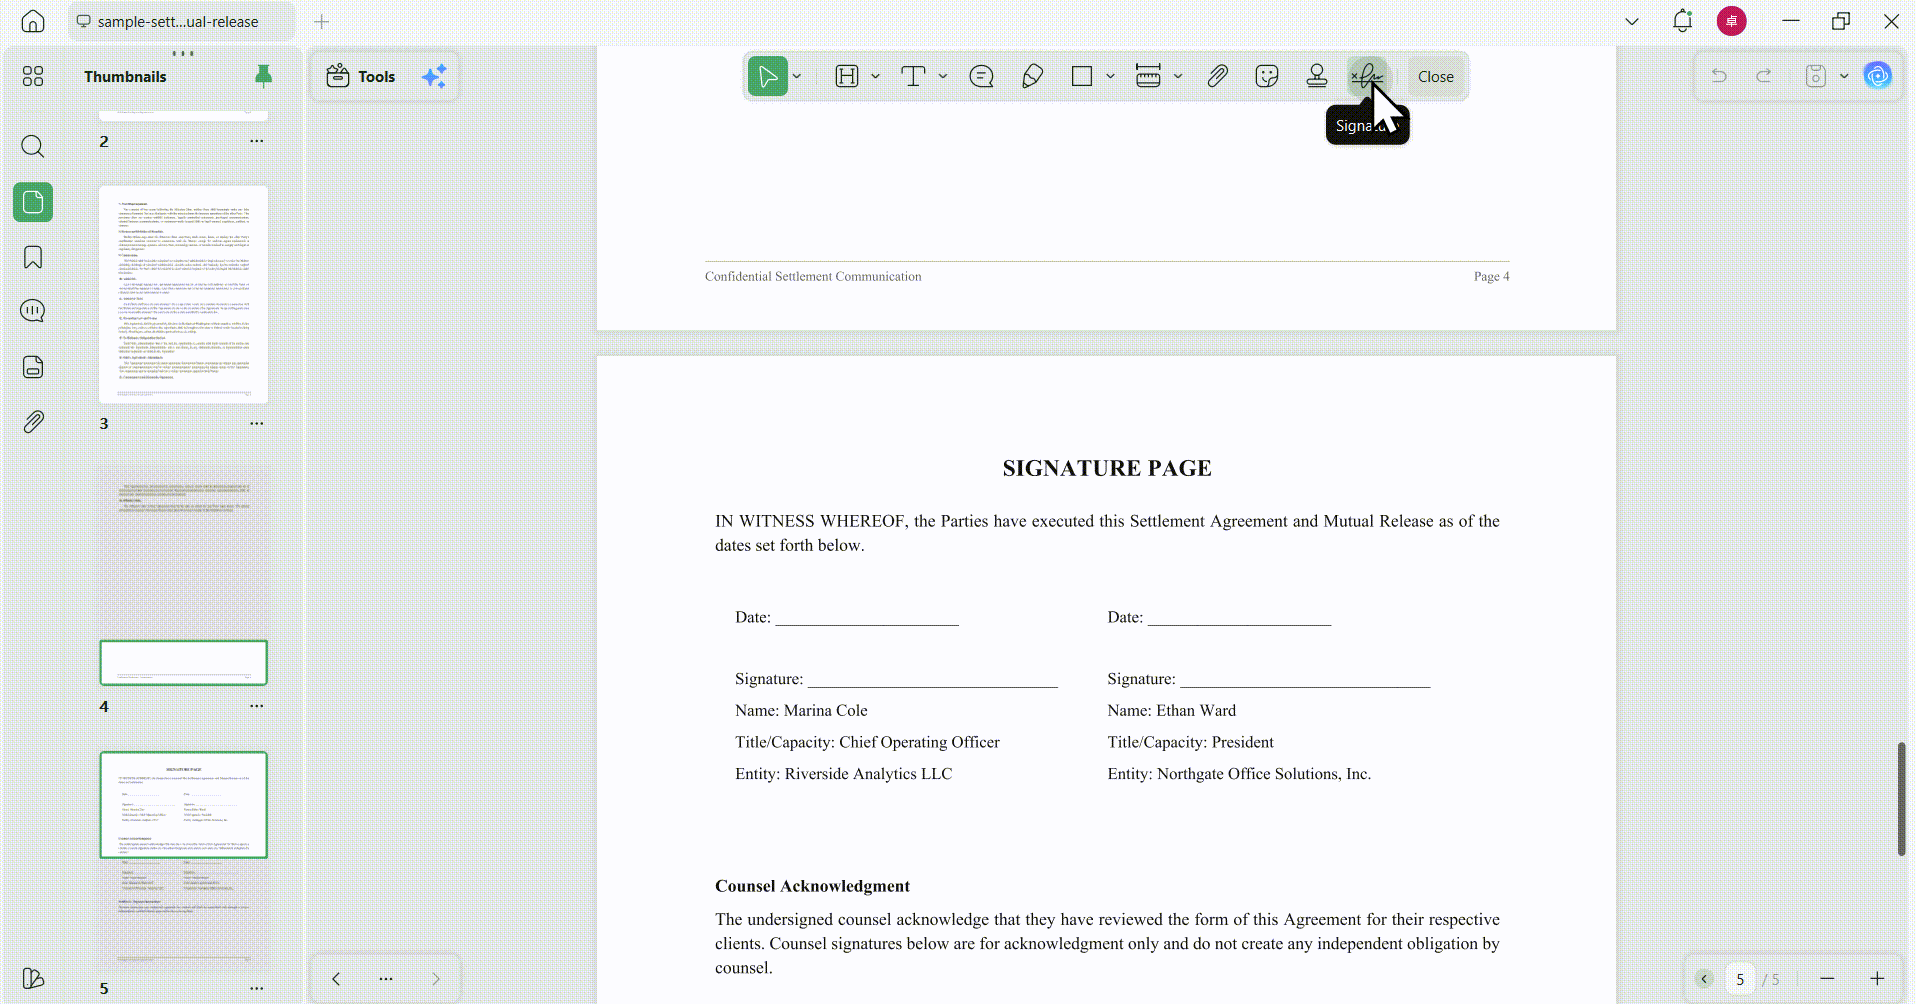1916x1004 pixels.
Task: Open page 5 thumbnail options menu
Action: [x=257, y=988]
